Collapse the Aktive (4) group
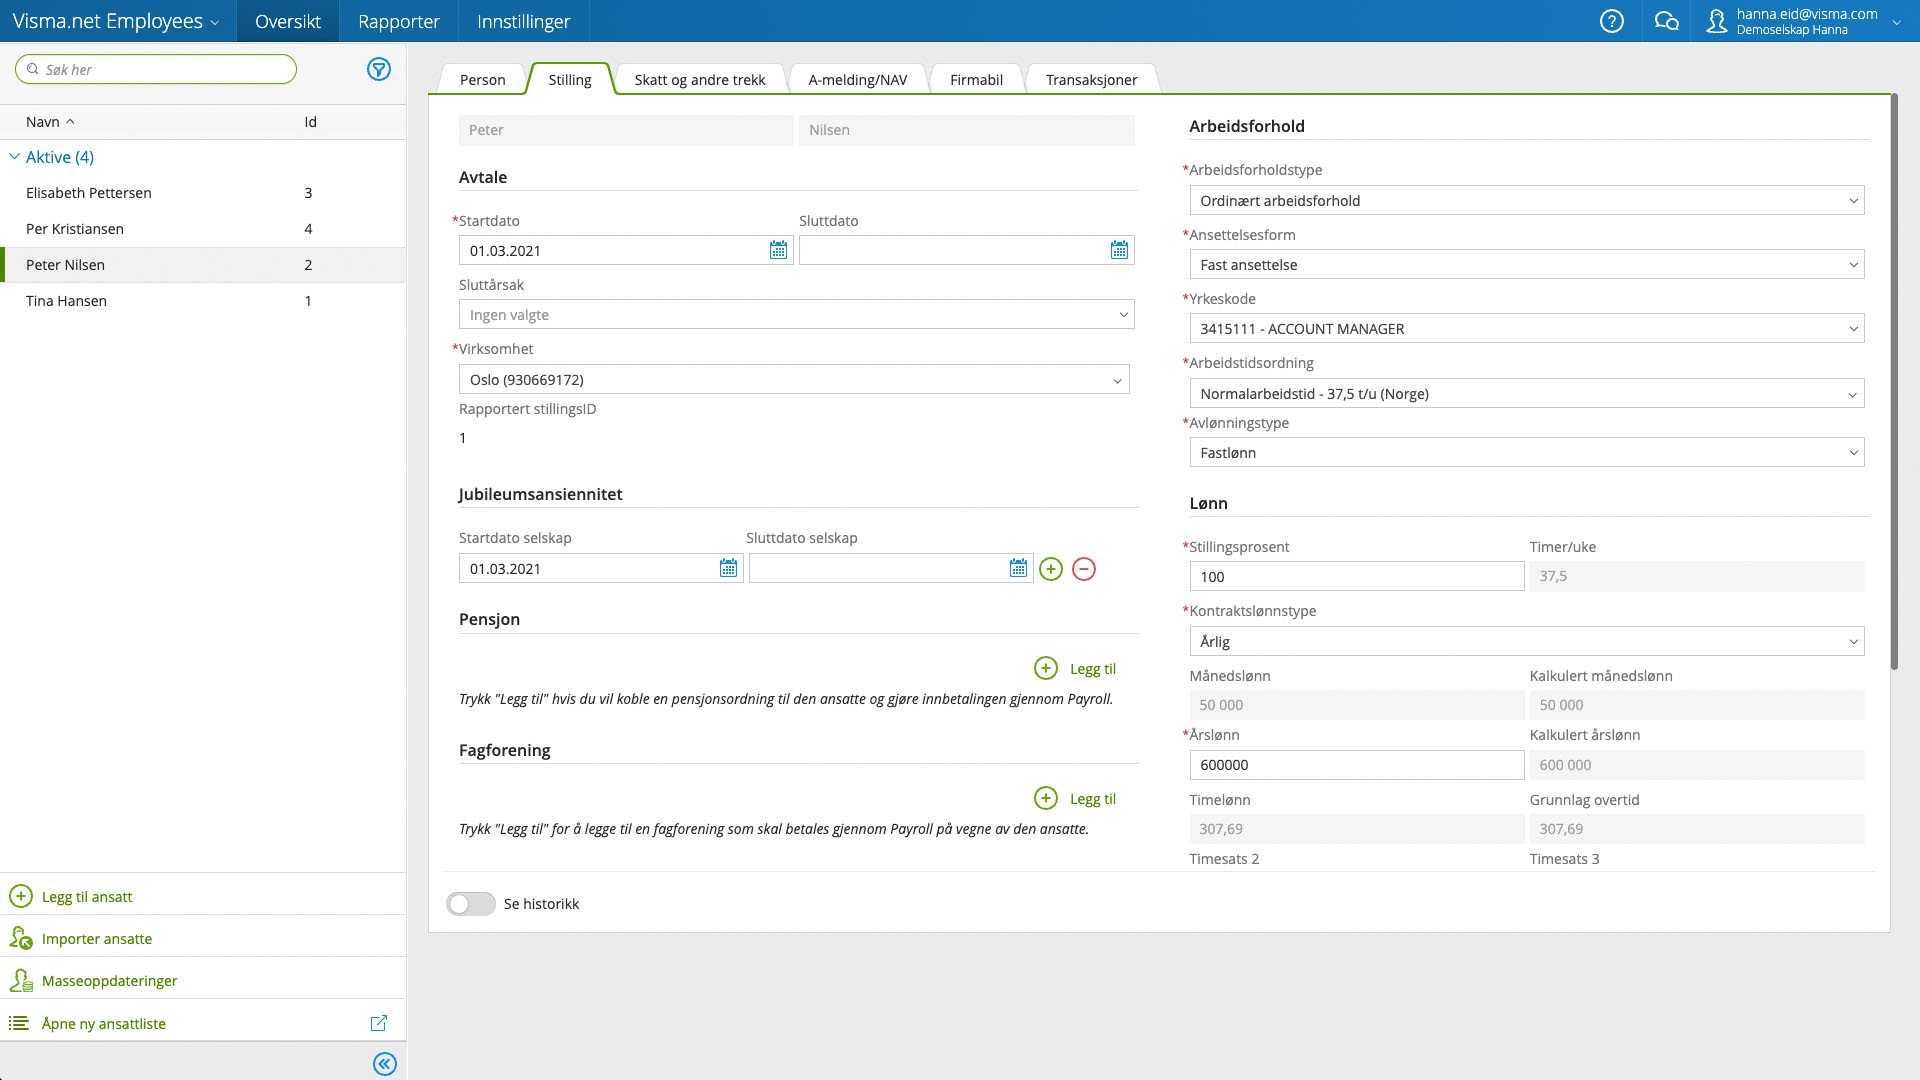Viewport: 1920px width, 1080px height. tap(14, 157)
